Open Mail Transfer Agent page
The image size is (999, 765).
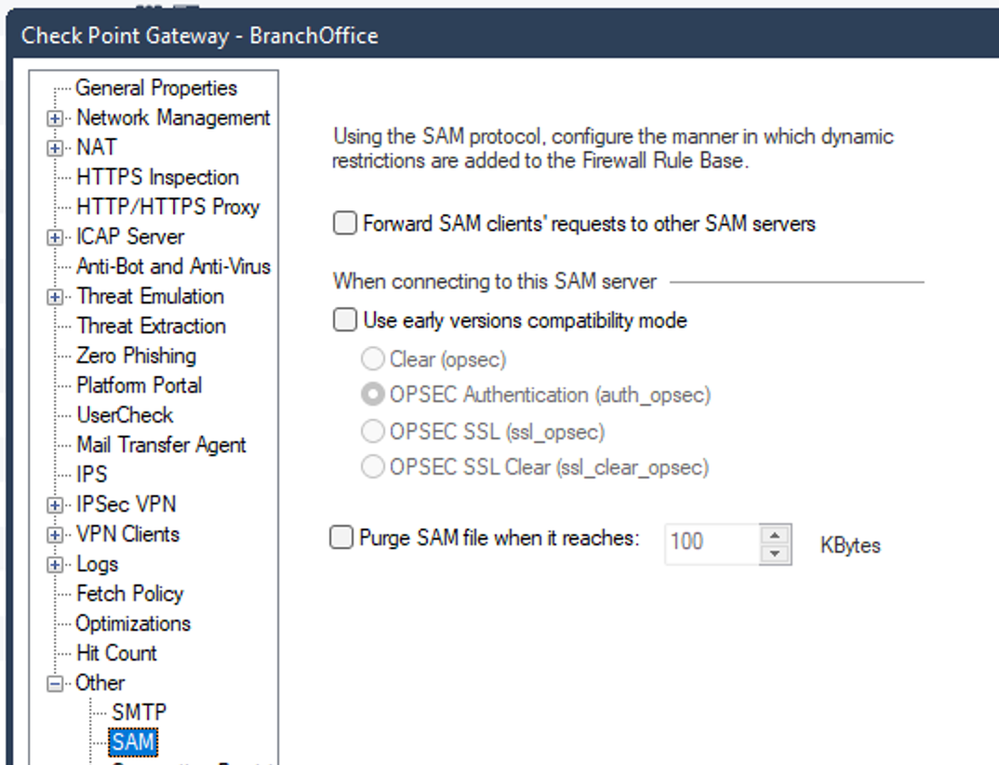tap(161, 445)
